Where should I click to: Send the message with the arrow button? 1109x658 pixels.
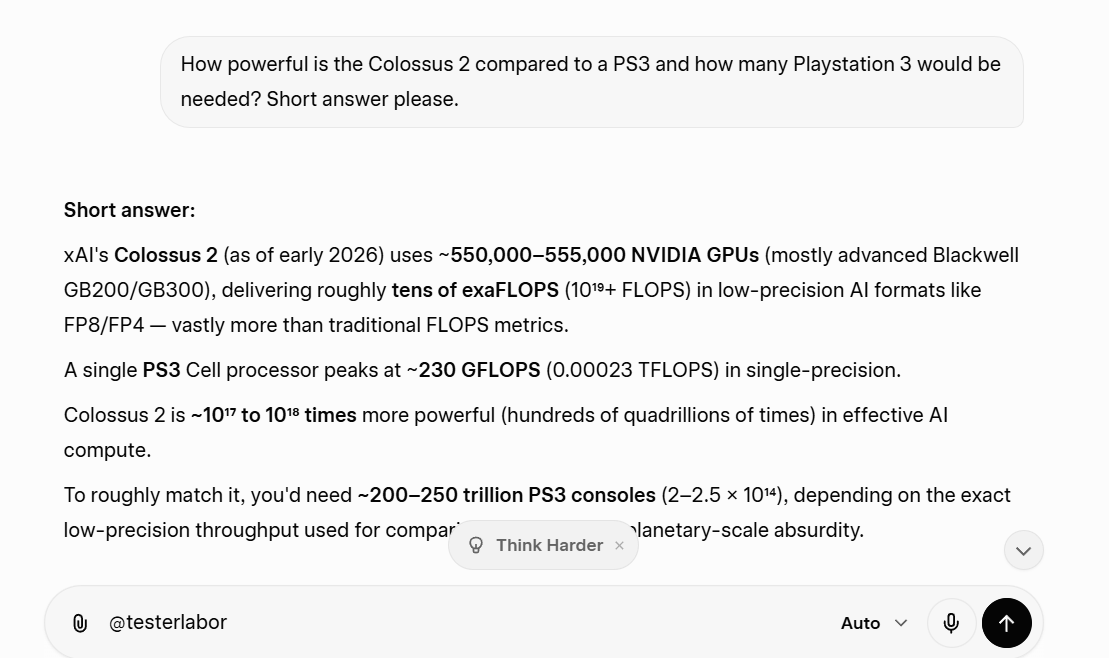(x=1006, y=623)
